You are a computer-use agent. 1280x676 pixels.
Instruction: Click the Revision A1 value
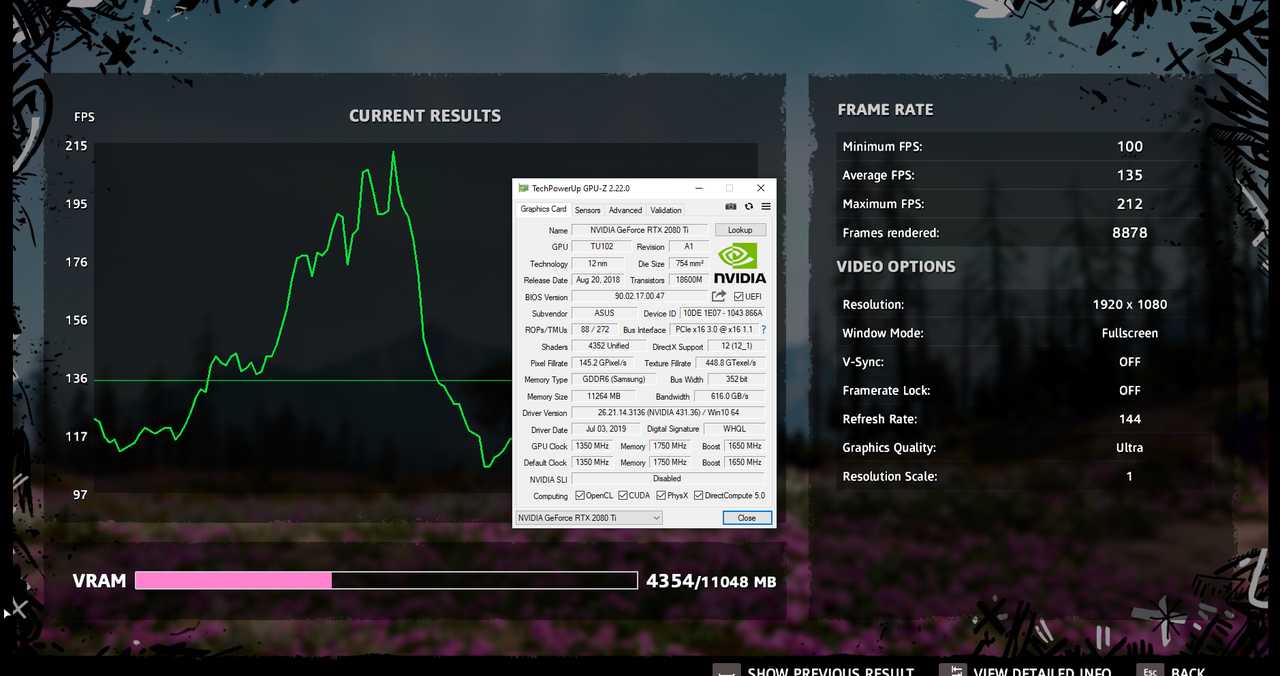pyautogui.click(x=689, y=247)
